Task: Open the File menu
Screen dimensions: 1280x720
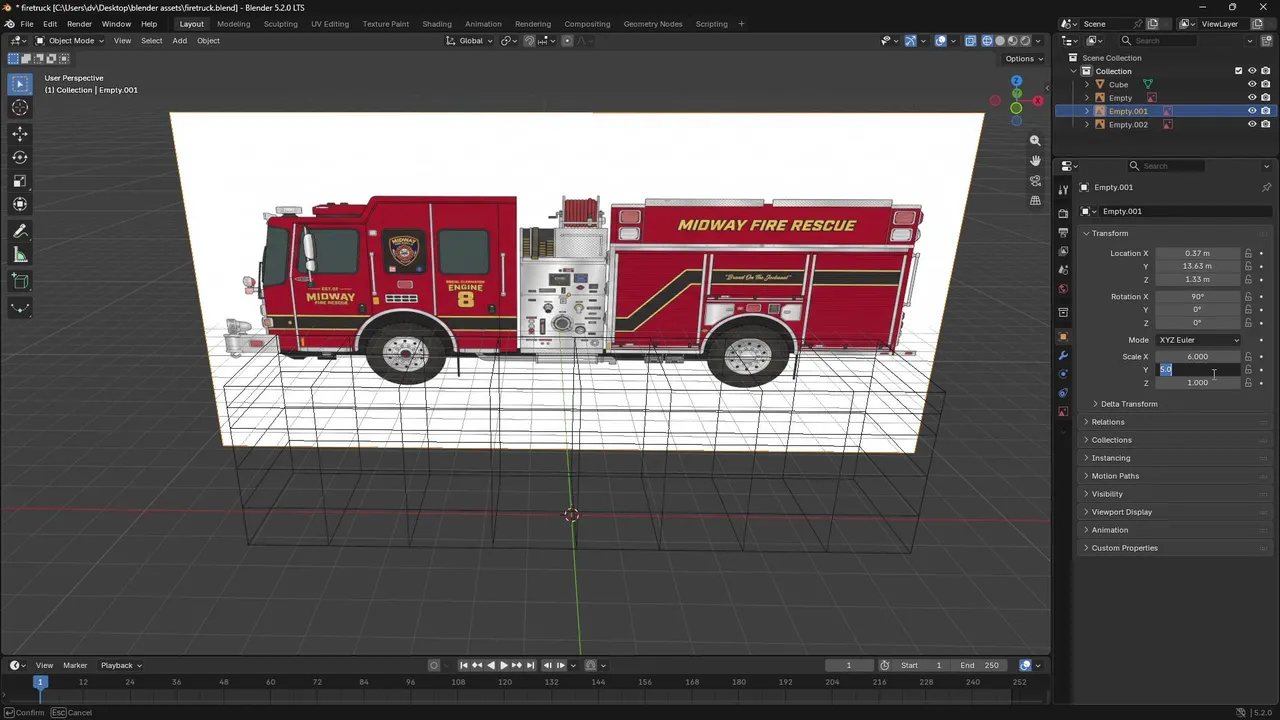Action: click(x=27, y=24)
